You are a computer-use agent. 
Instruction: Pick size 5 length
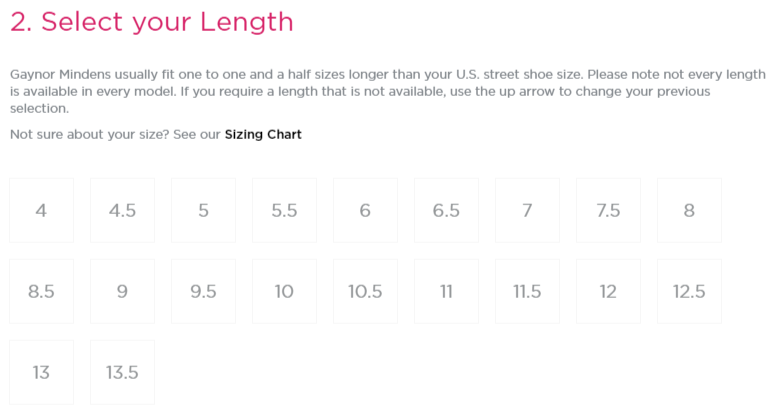[203, 210]
